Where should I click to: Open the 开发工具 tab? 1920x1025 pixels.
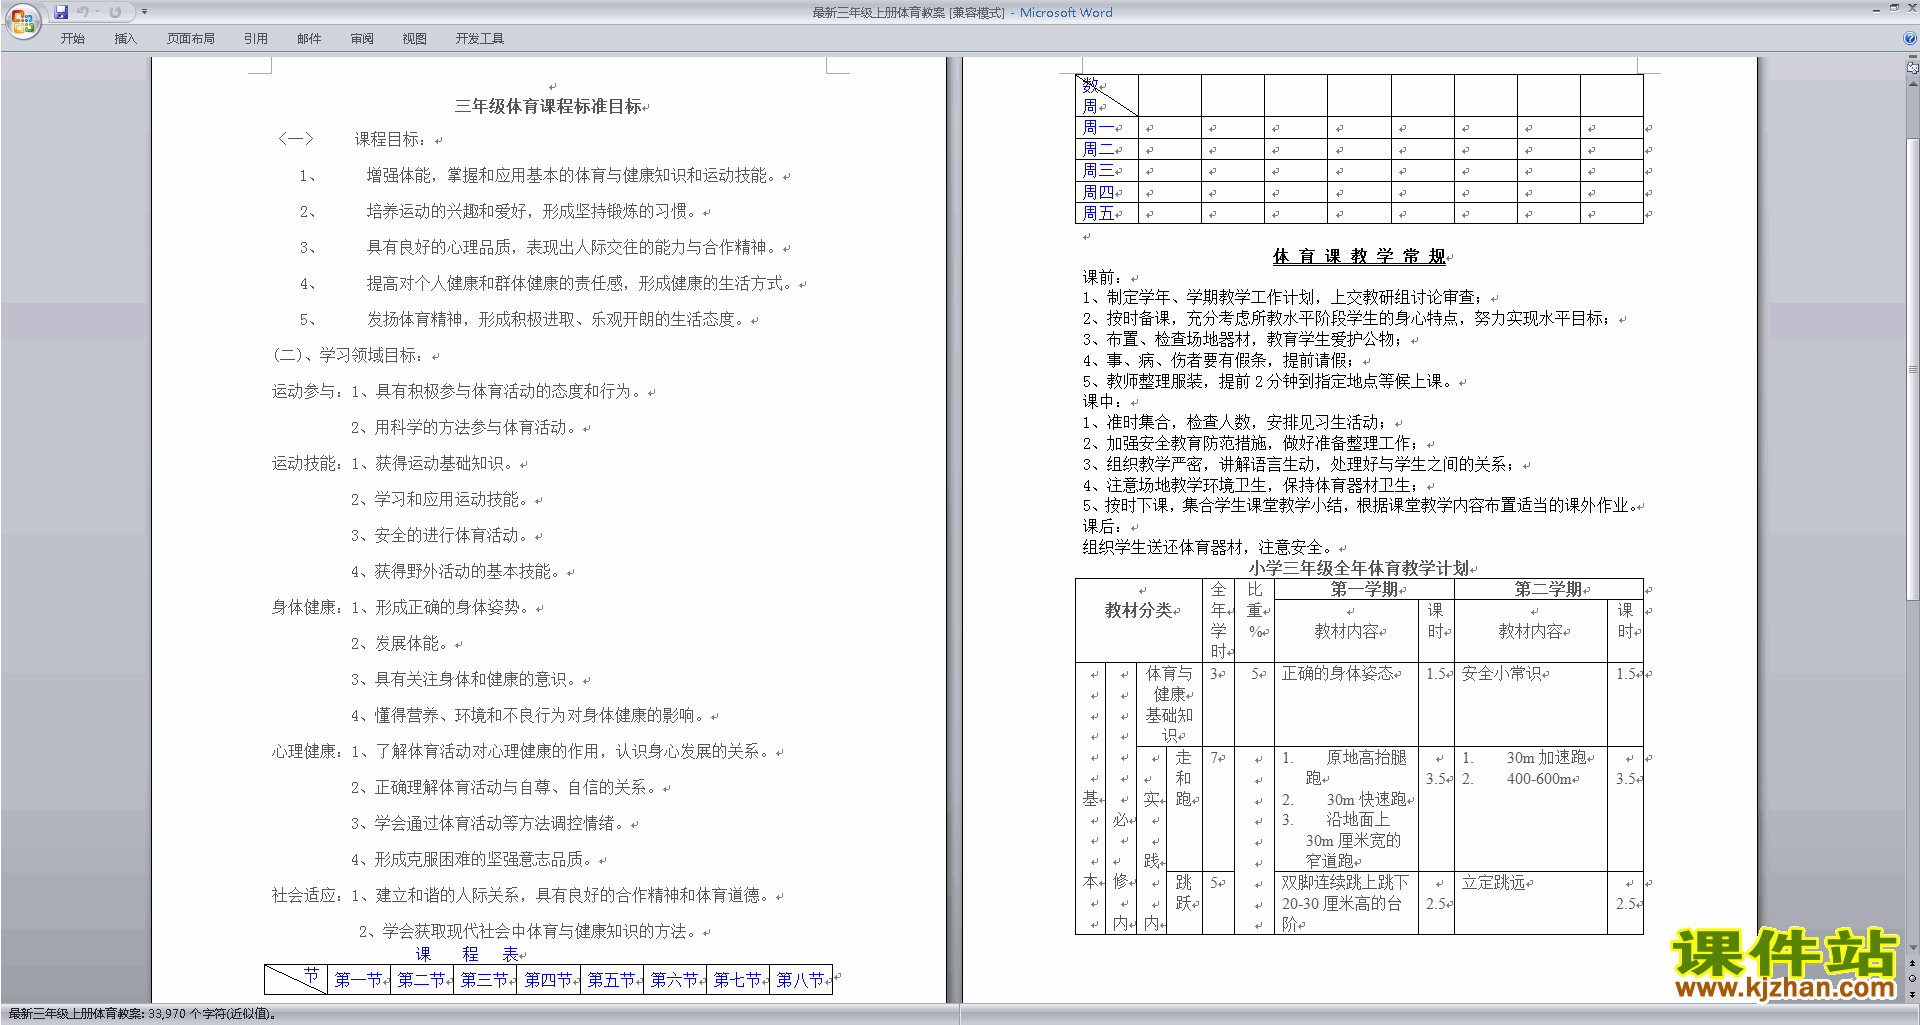pyautogui.click(x=480, y=38)
